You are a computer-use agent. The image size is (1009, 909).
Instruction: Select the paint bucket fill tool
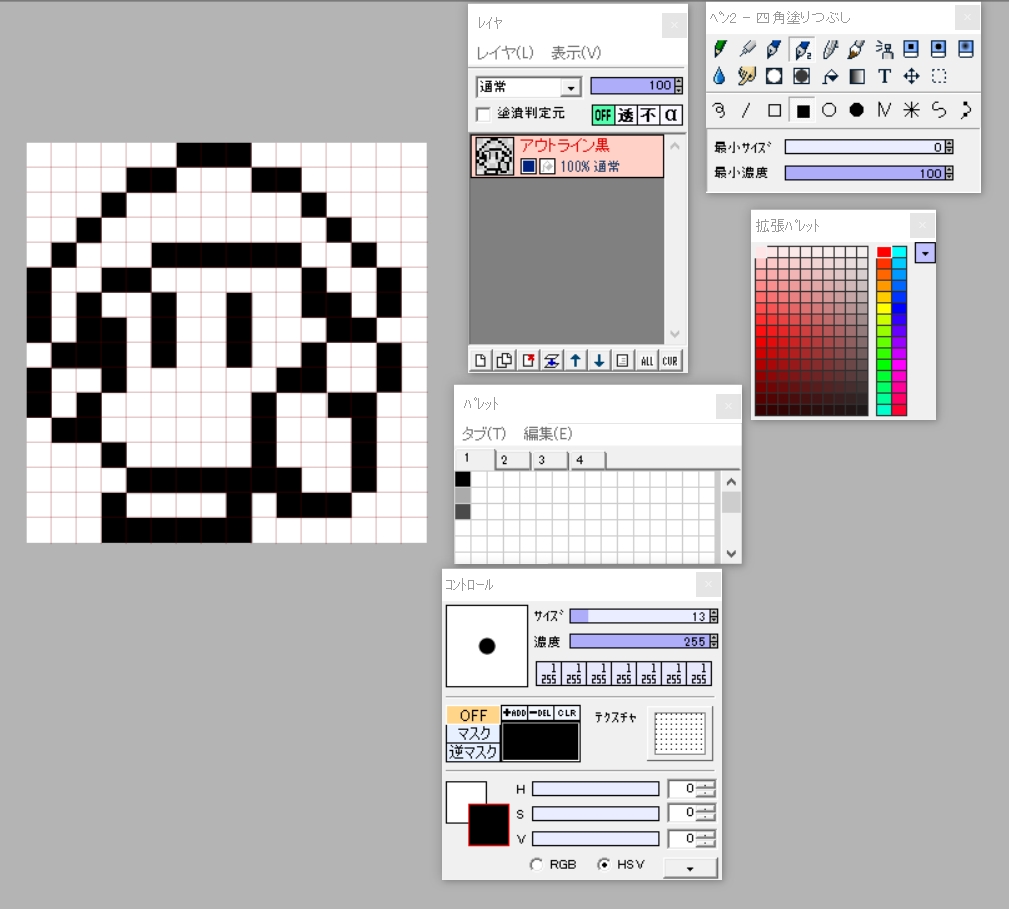(829, 77)
